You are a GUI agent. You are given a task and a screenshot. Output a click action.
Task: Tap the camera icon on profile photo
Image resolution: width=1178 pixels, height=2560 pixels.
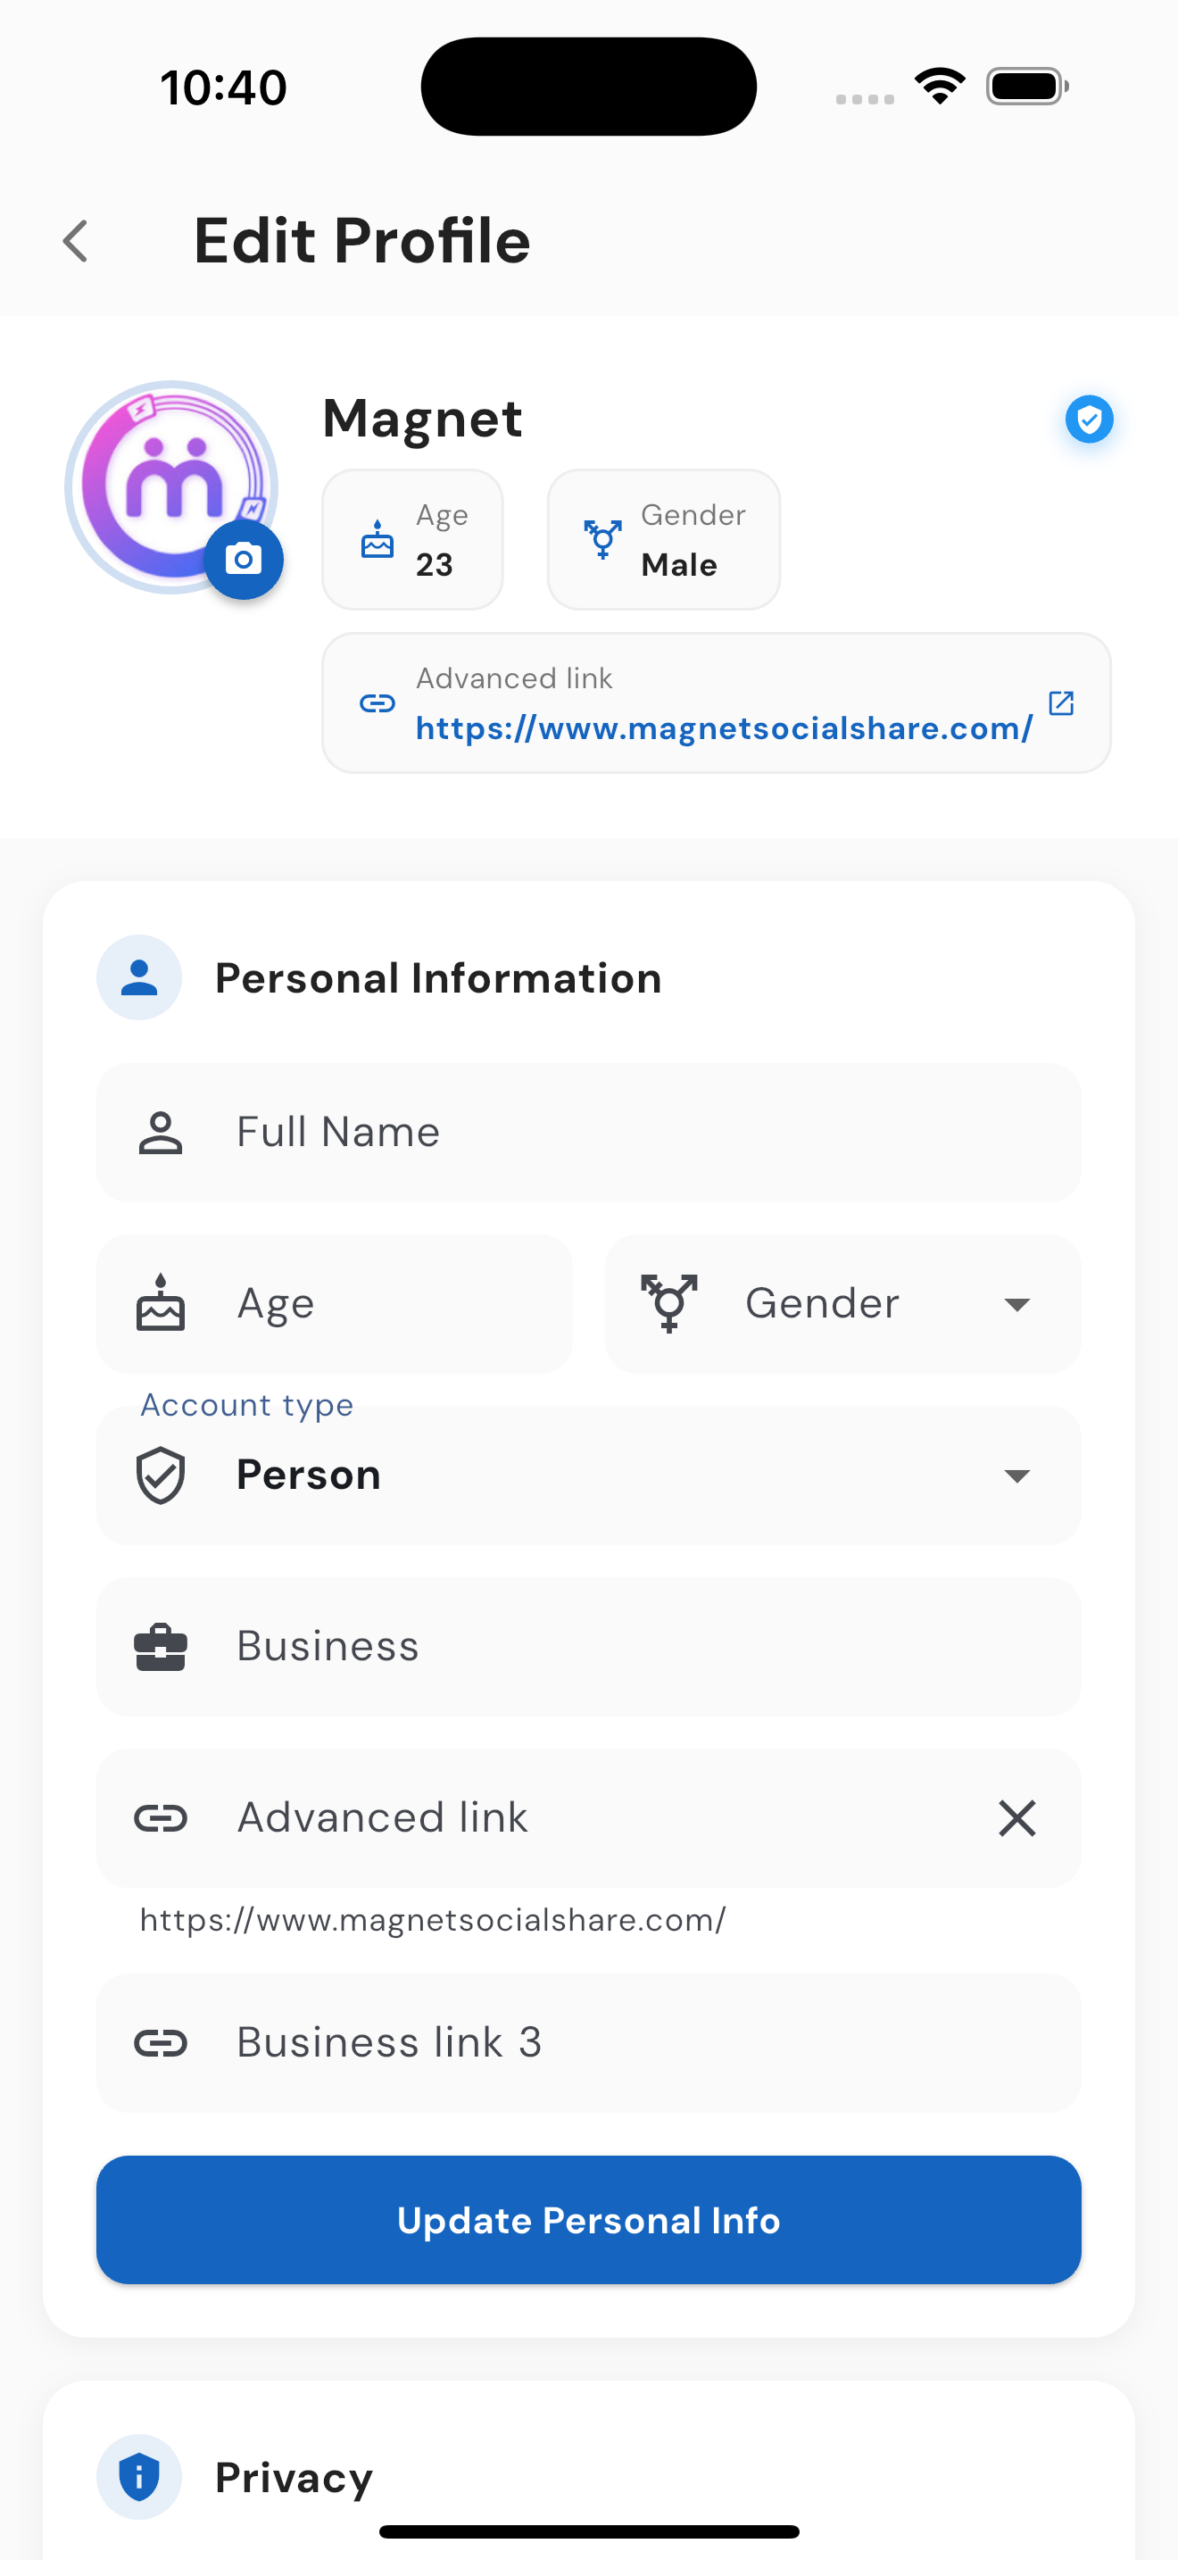click(243, 559)
